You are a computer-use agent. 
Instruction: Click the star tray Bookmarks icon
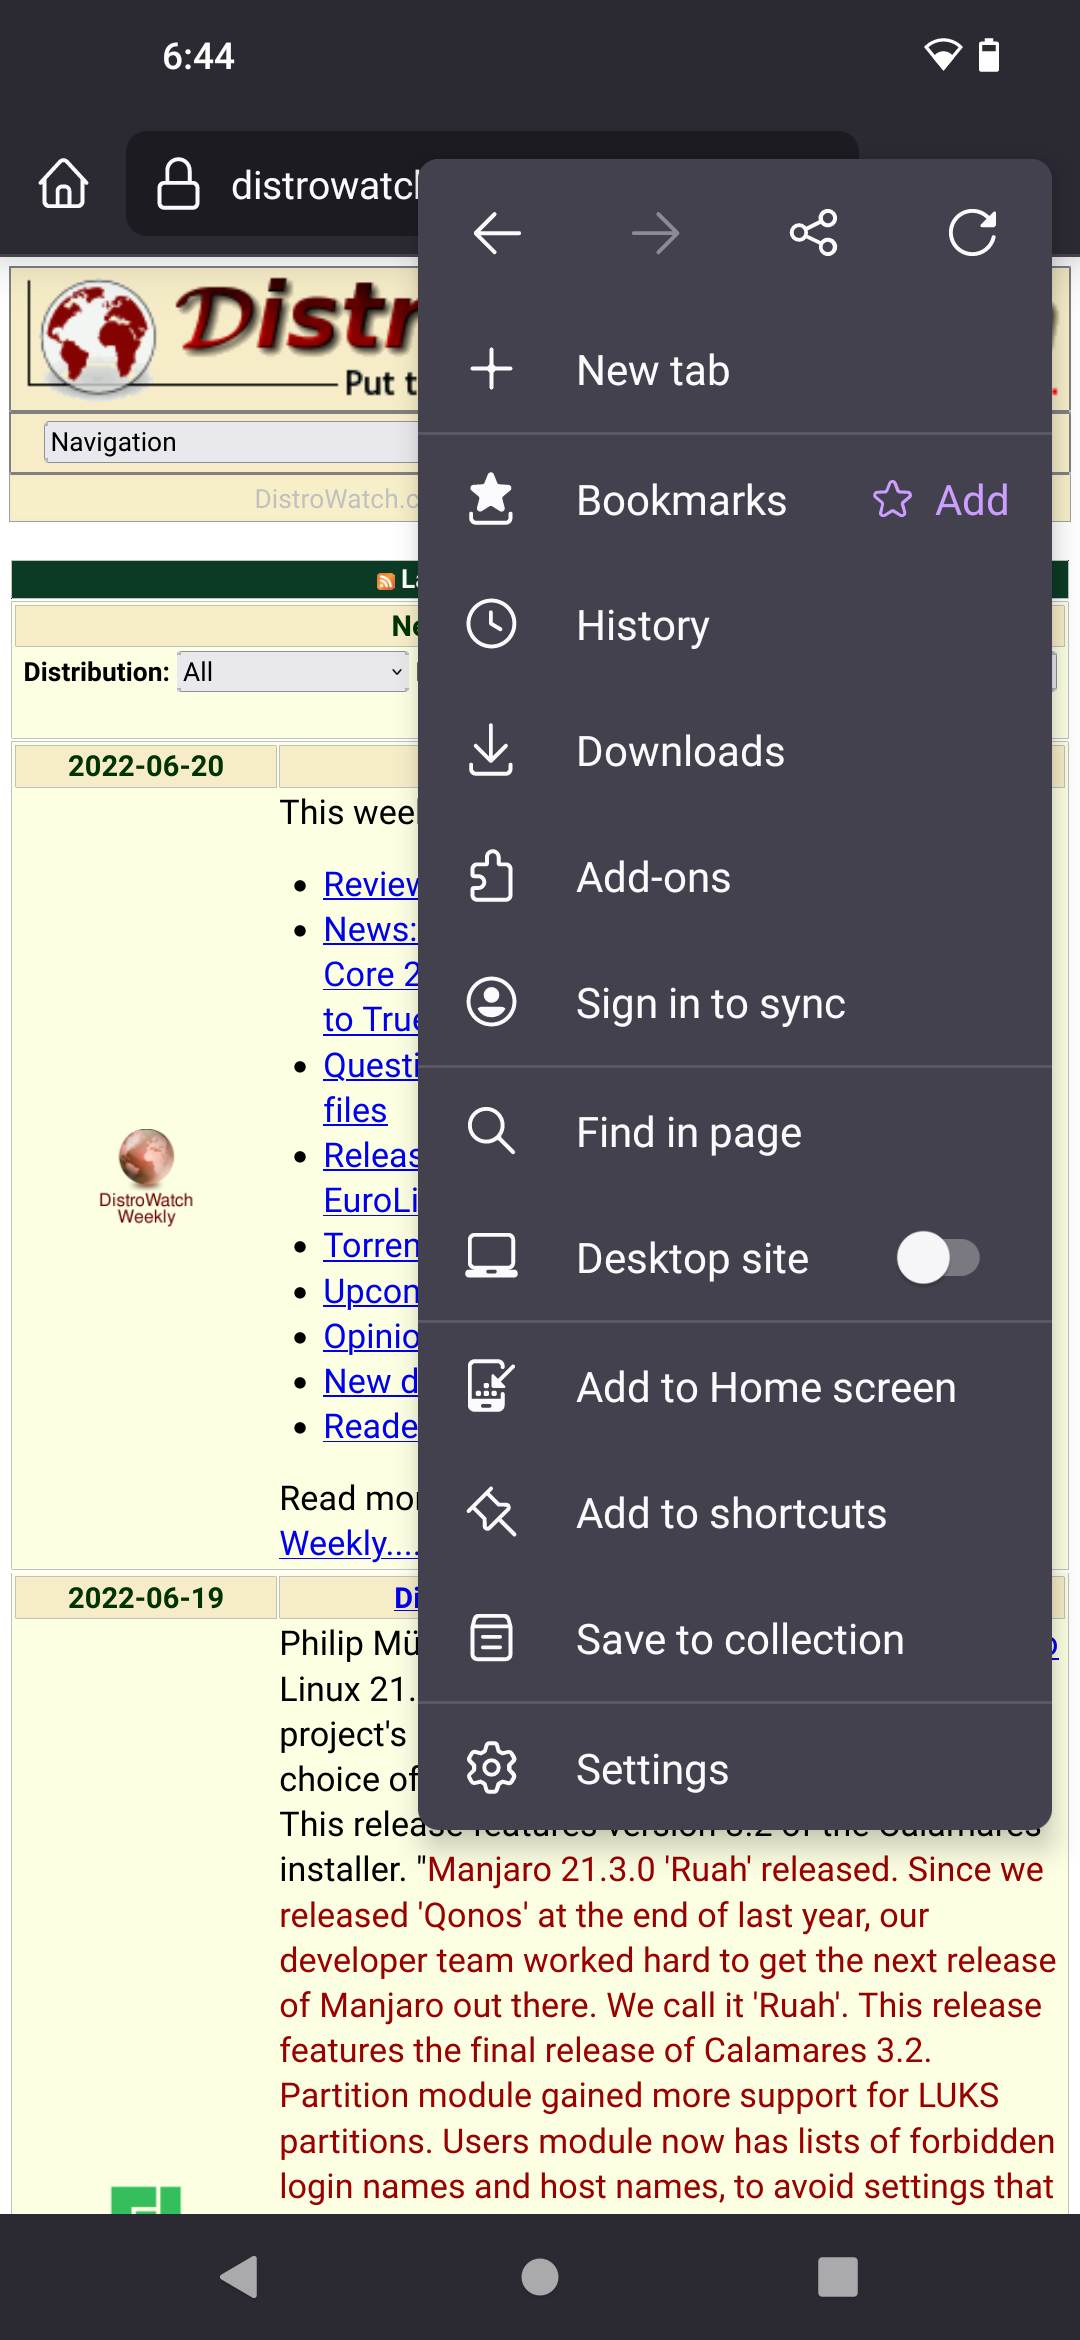pos(491,499)
